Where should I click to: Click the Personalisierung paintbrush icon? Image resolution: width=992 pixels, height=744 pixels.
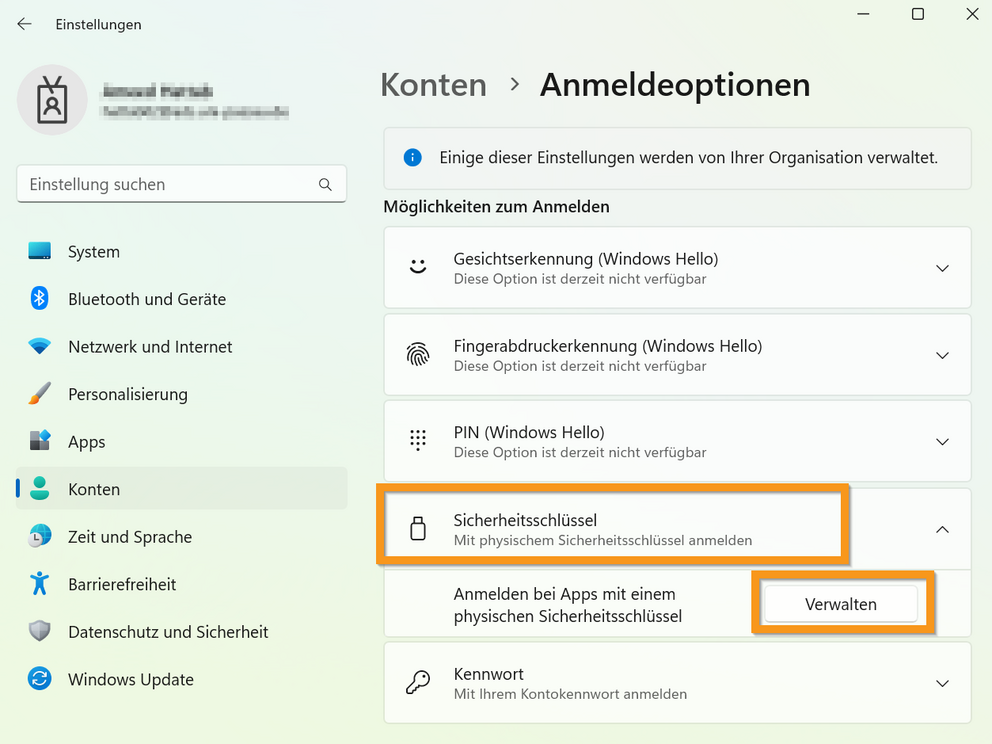40,394
